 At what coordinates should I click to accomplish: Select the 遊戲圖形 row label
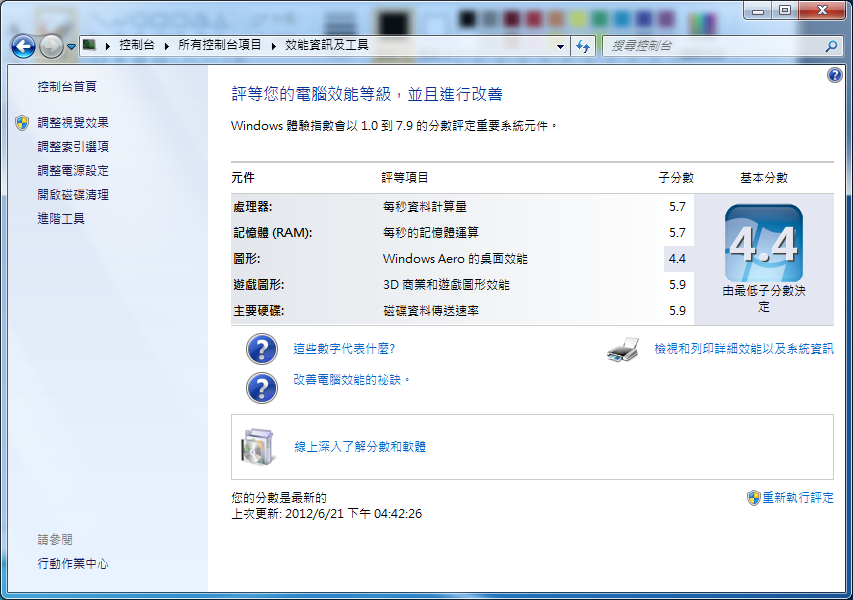coord(258,285)
